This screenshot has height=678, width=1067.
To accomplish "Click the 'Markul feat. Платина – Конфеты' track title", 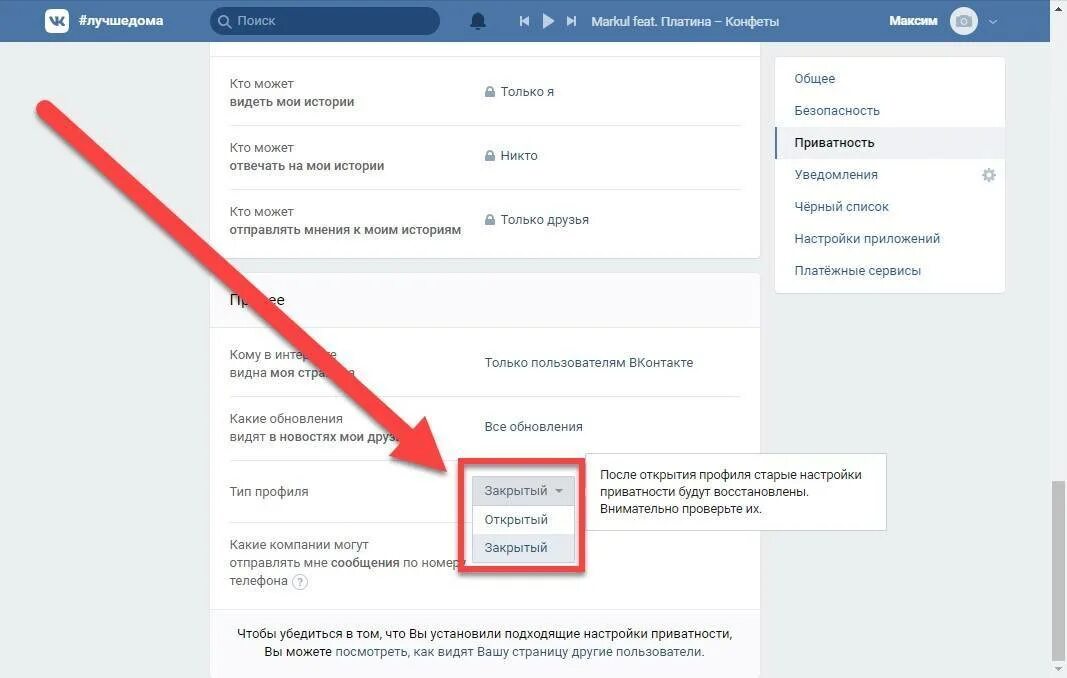I will click(685, 22).
